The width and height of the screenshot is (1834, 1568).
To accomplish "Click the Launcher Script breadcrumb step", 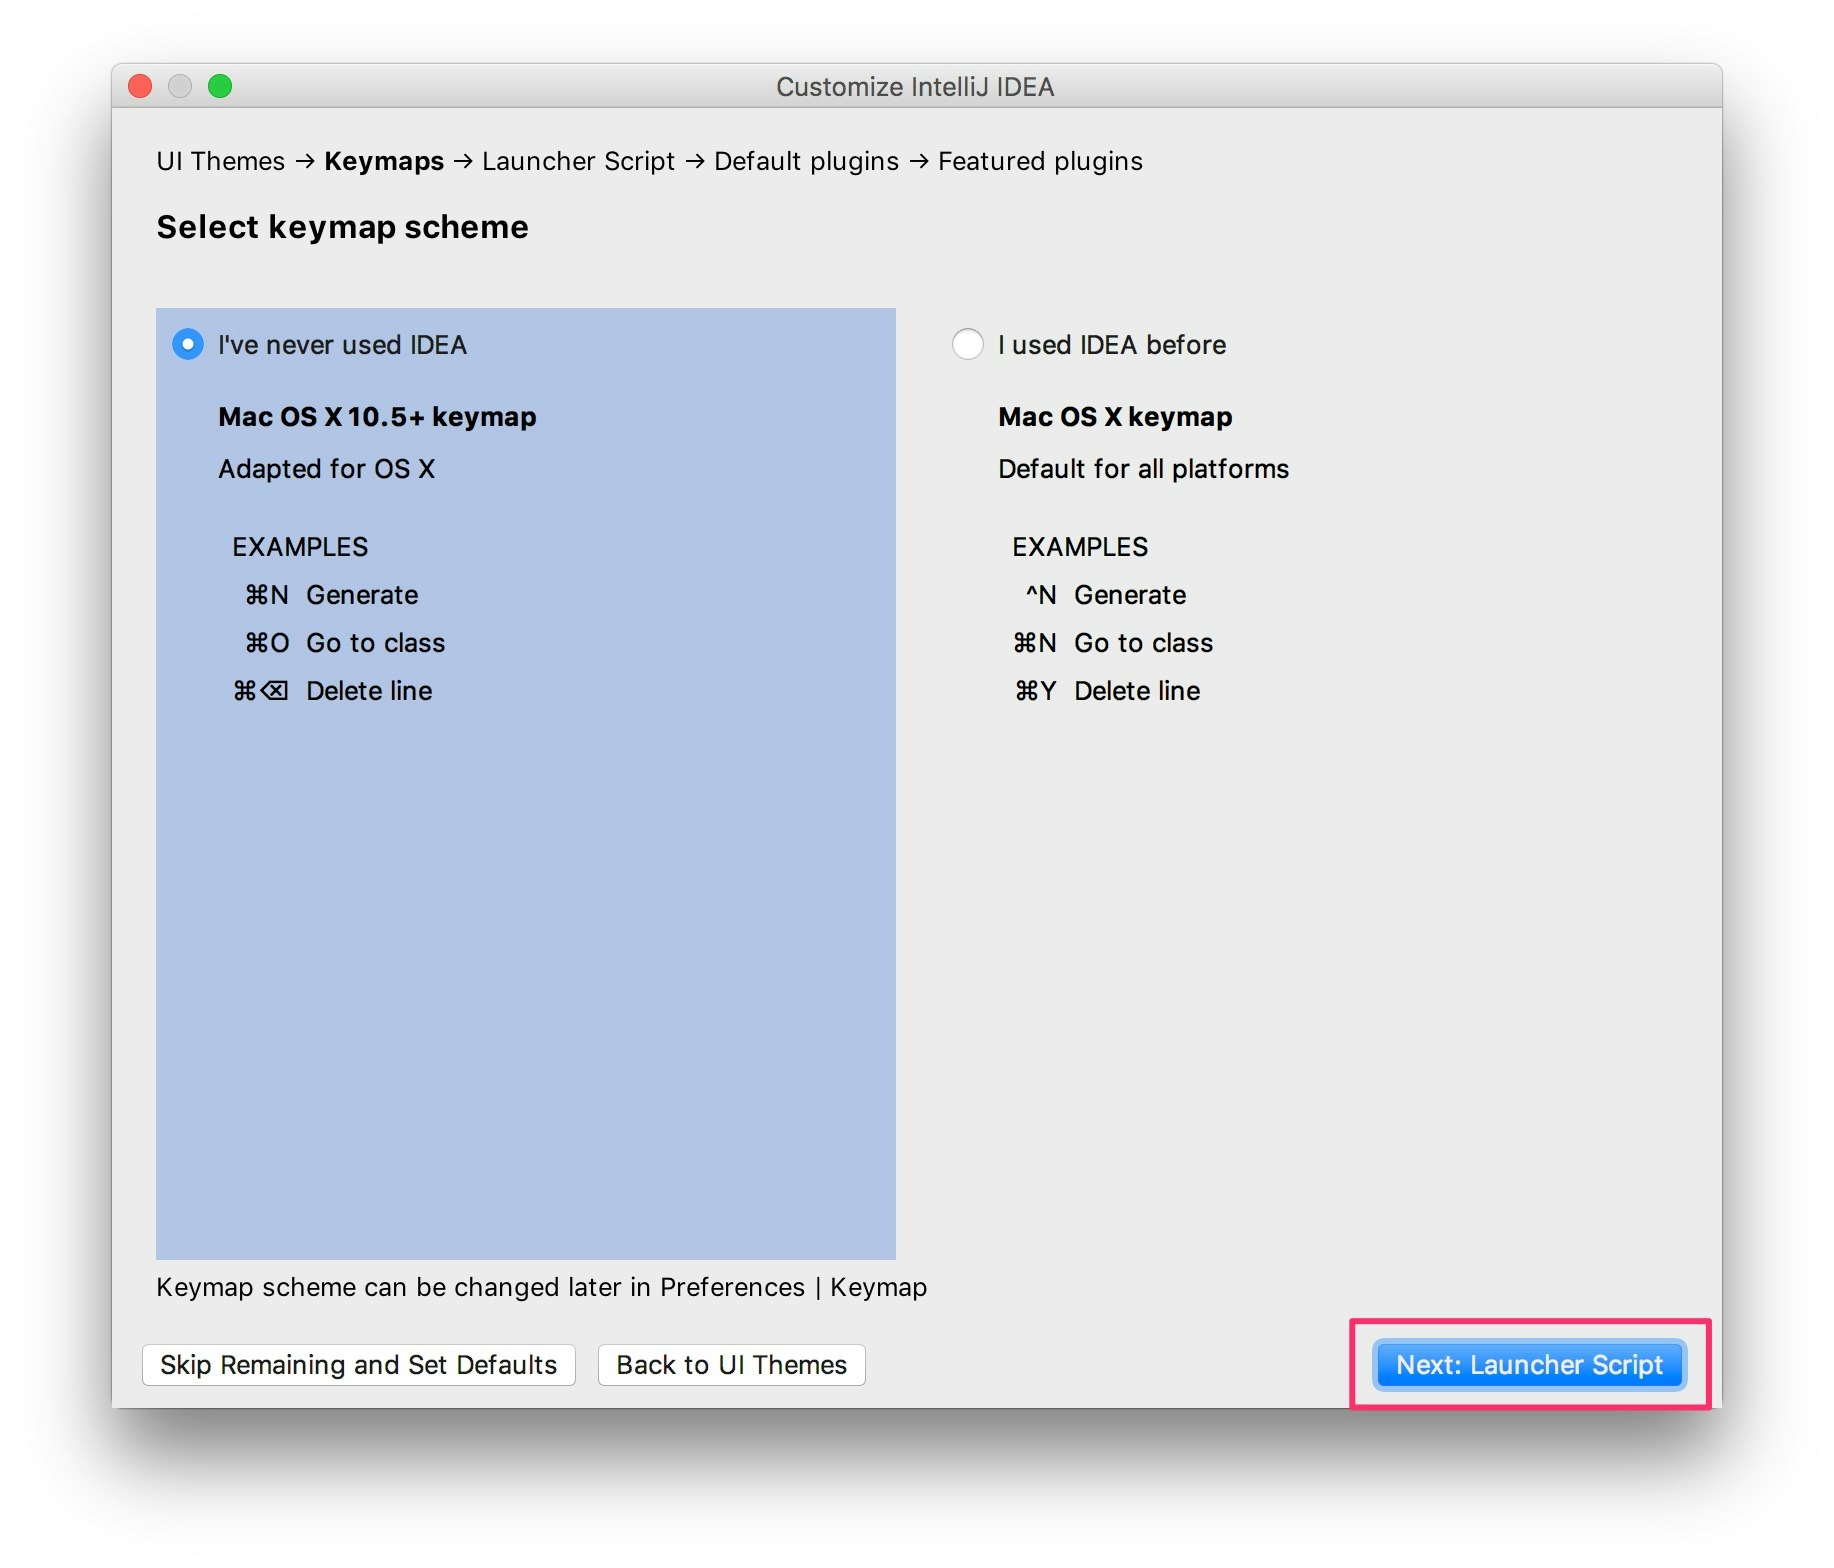I will coord(578,161).
